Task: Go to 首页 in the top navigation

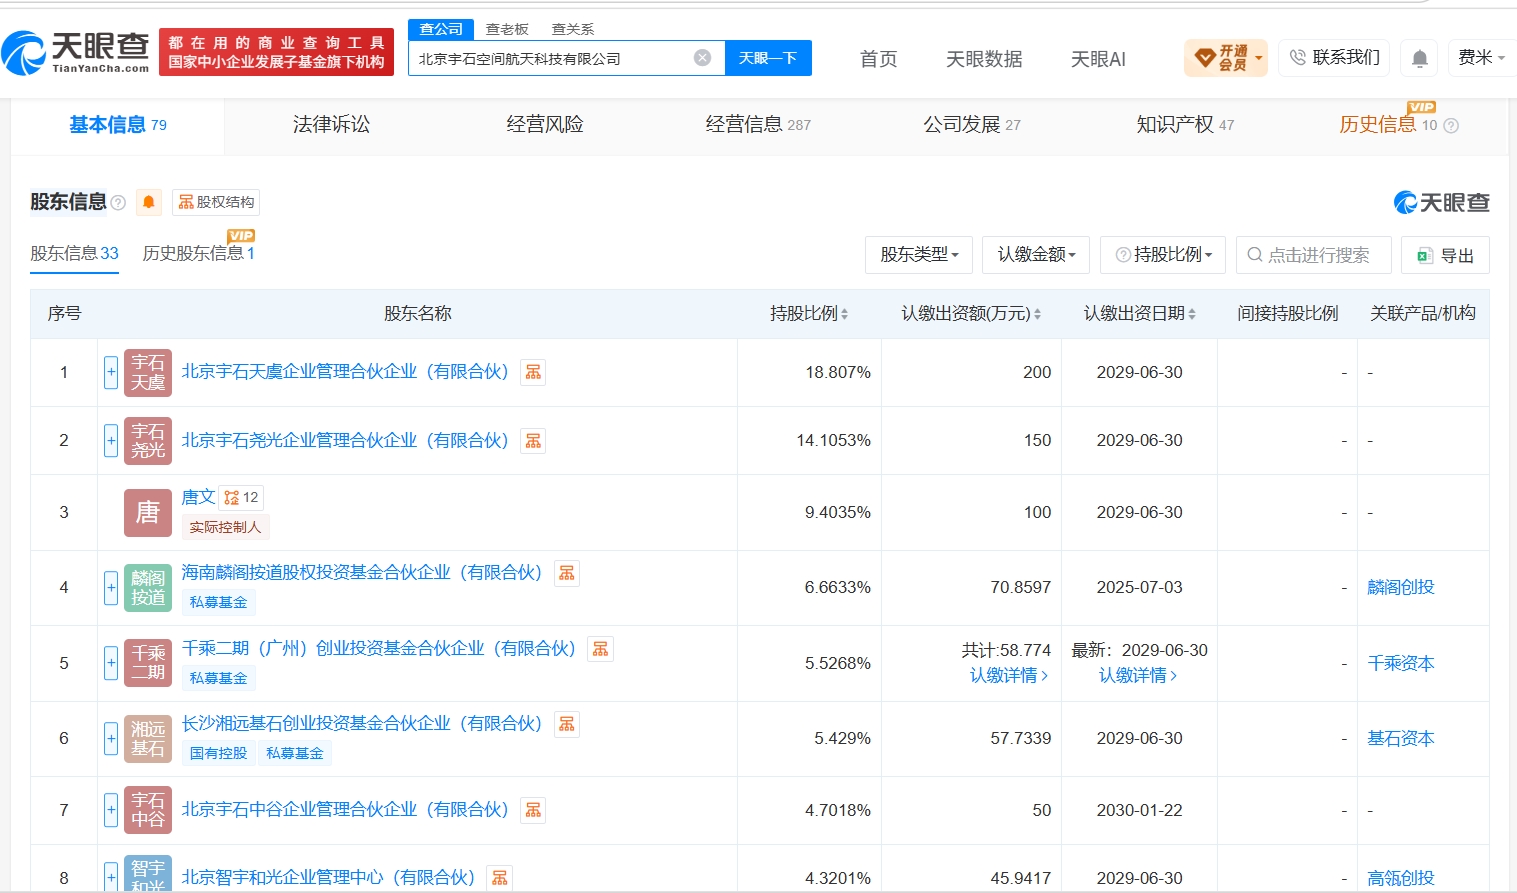Action: [879, 59]
